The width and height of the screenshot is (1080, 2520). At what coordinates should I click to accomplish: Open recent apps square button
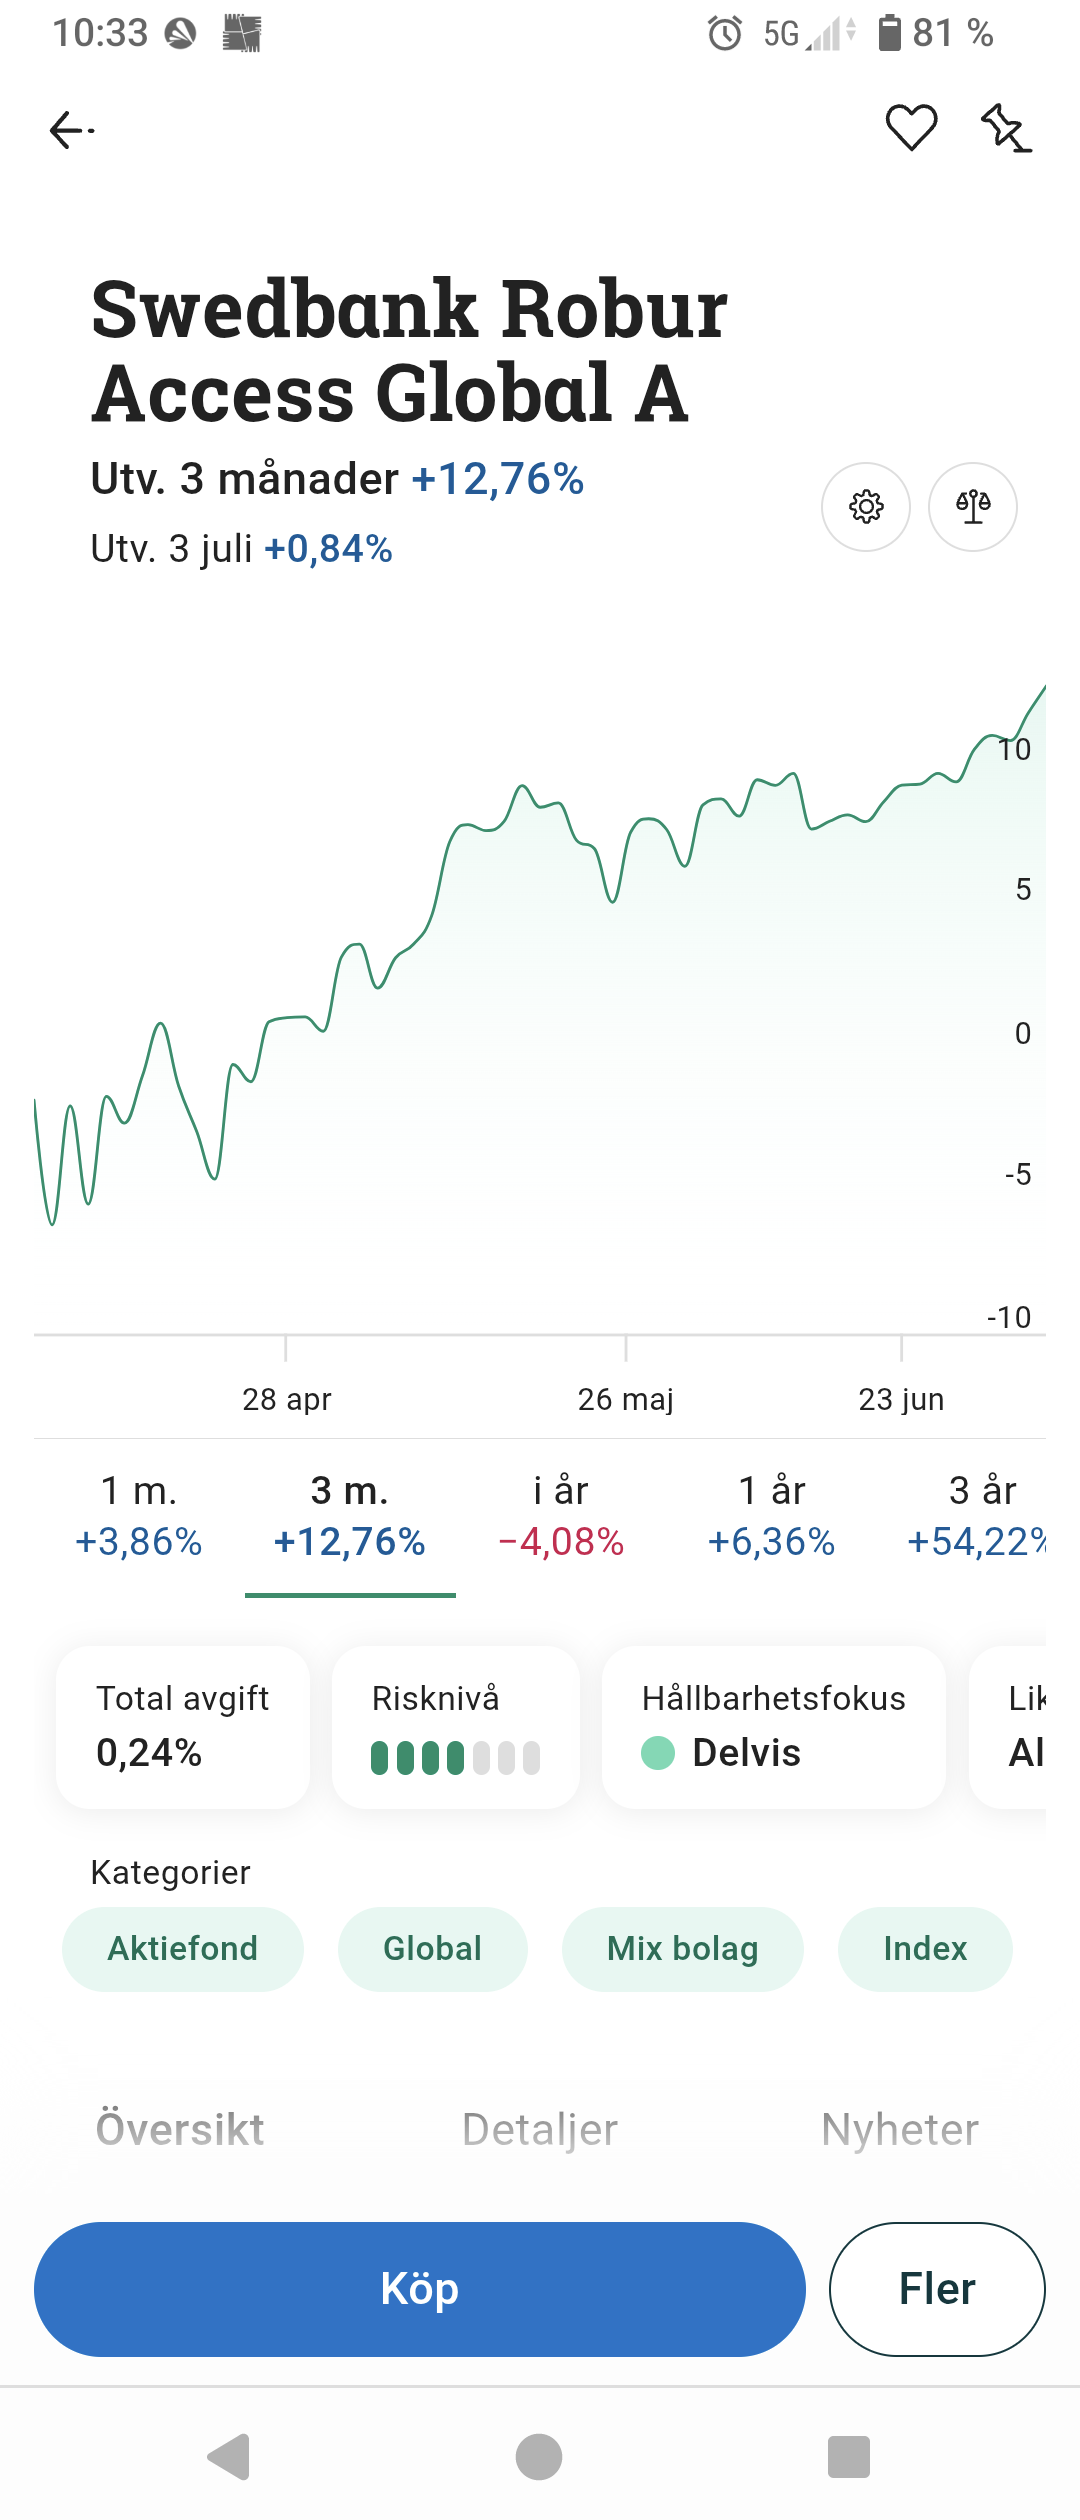[848, 2456]
